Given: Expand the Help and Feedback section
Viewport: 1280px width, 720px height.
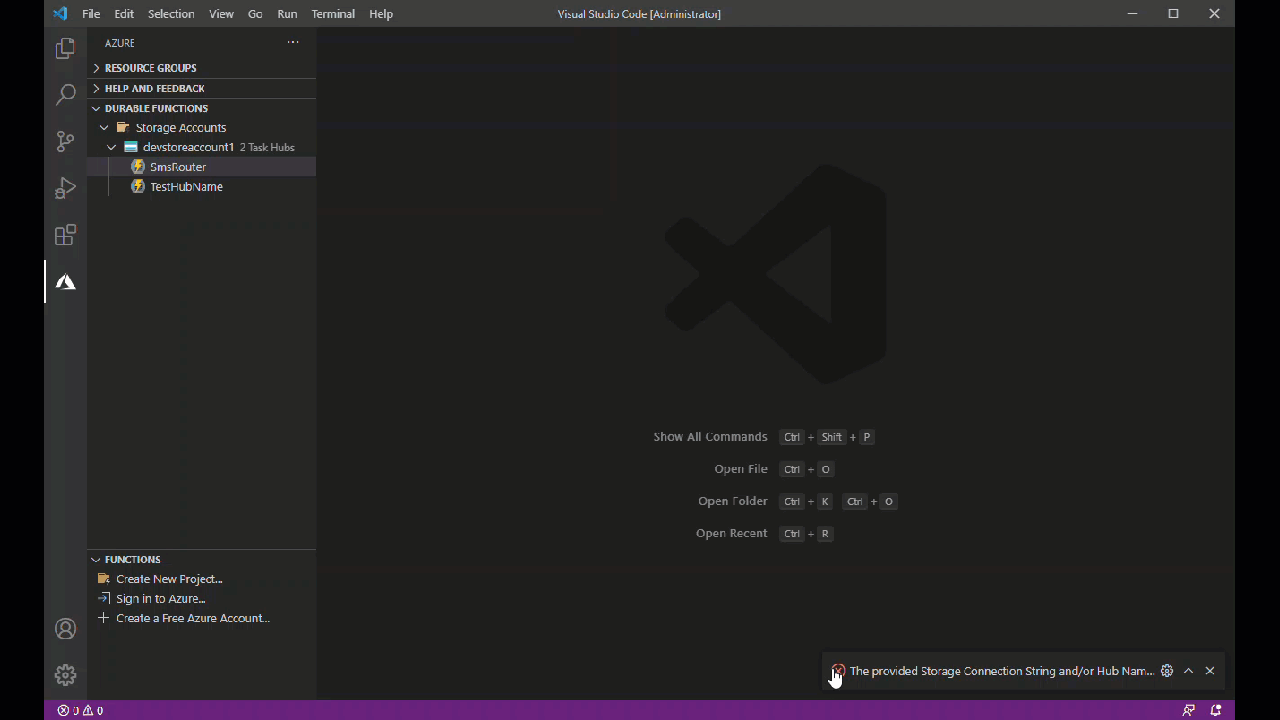Looking at the screenshot, I should (x=97, y=88).
